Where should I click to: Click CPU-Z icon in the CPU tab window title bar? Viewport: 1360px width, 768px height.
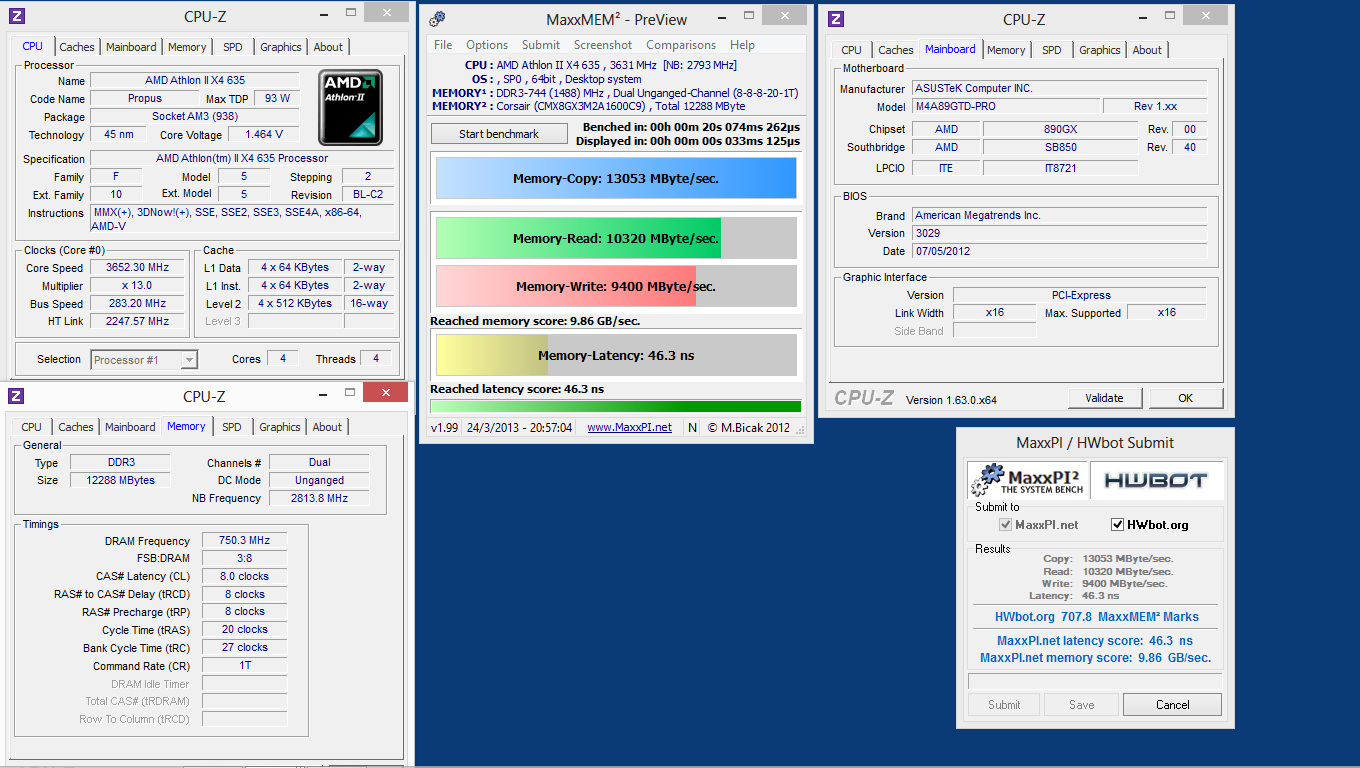coord(16,16)
